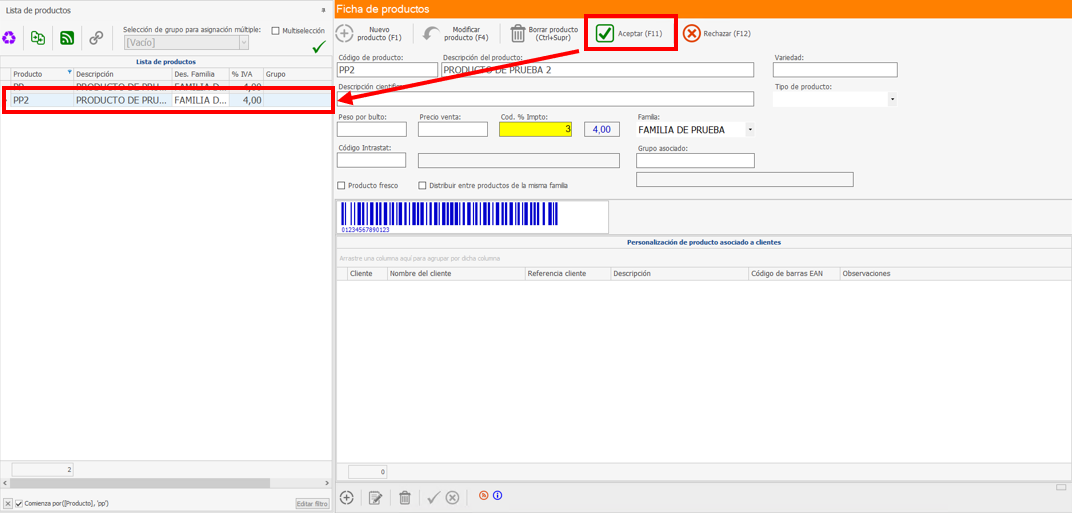Toggle the 'Comienza por' filter checkbox

coord(19,503)
